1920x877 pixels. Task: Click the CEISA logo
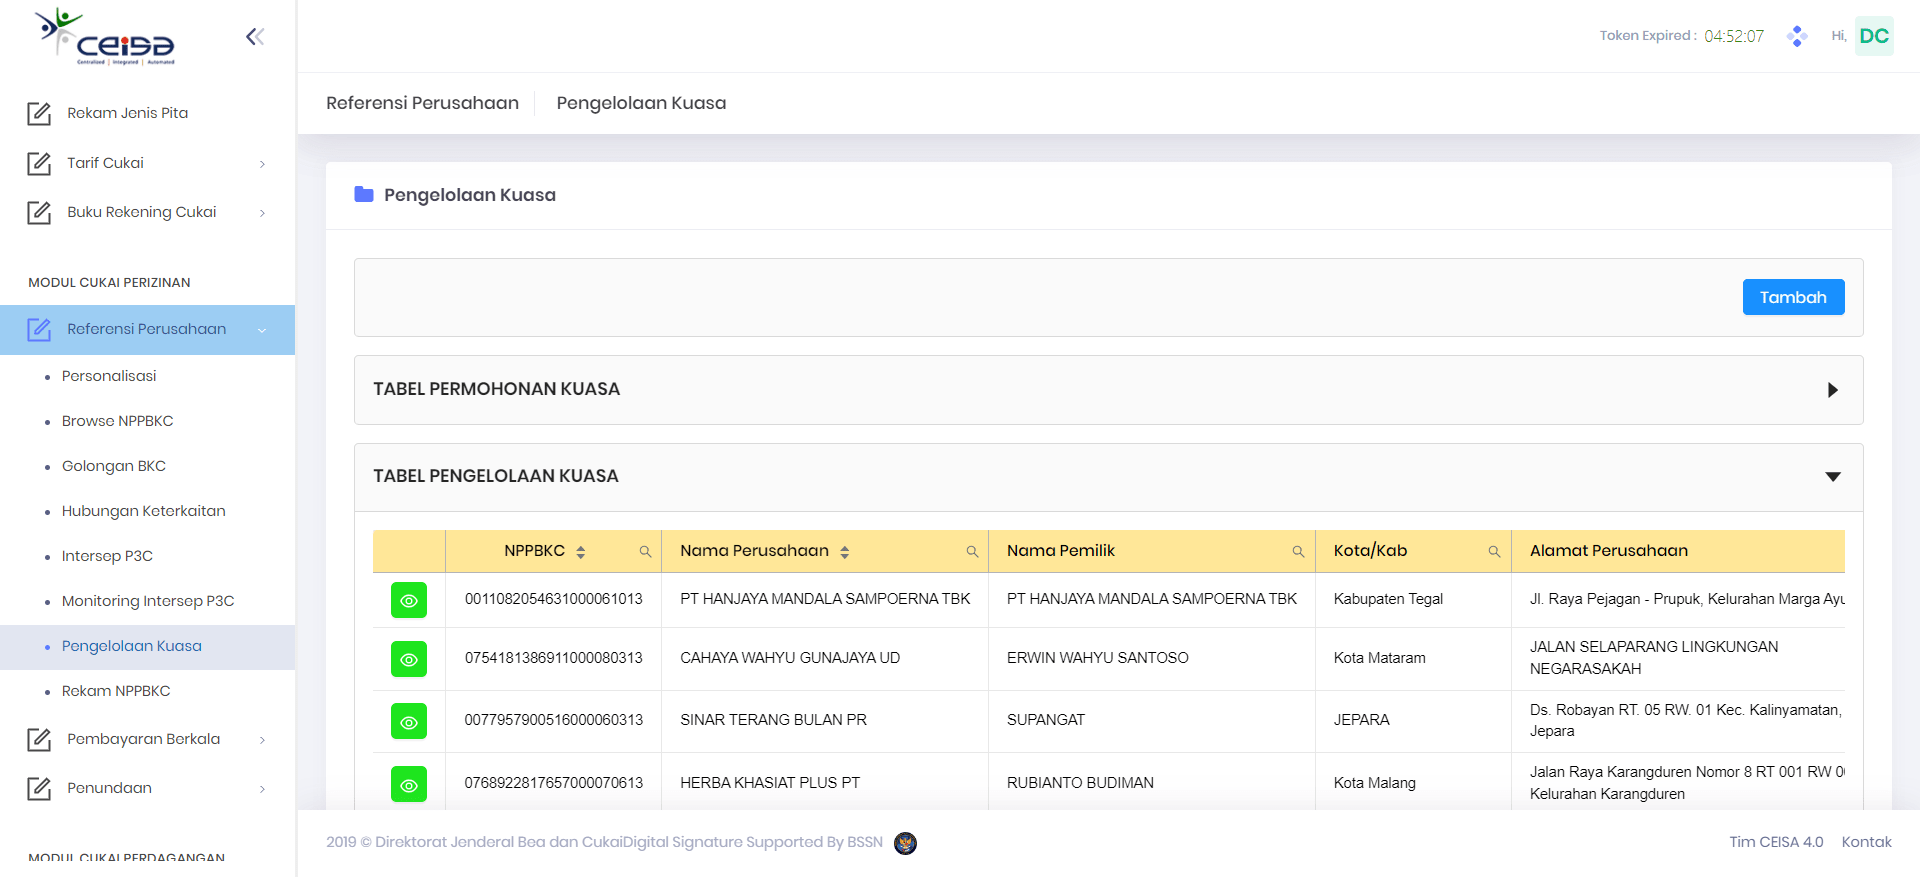(x=105, y=37)
